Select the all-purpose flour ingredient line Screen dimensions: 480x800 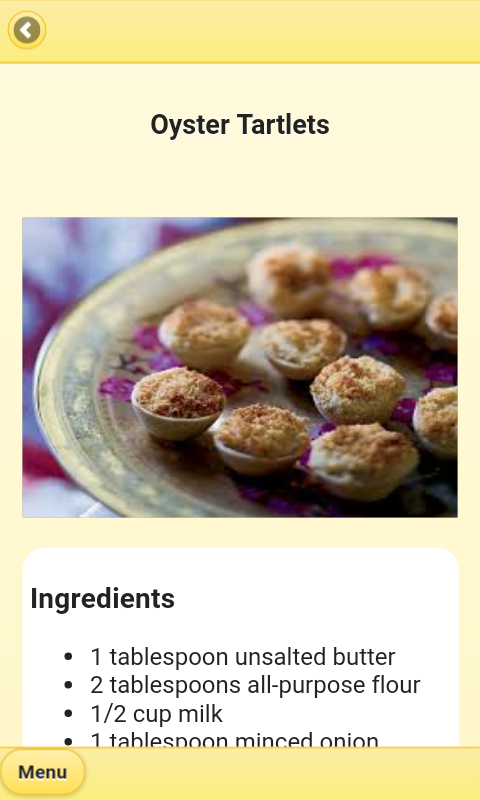pos(255,685)
